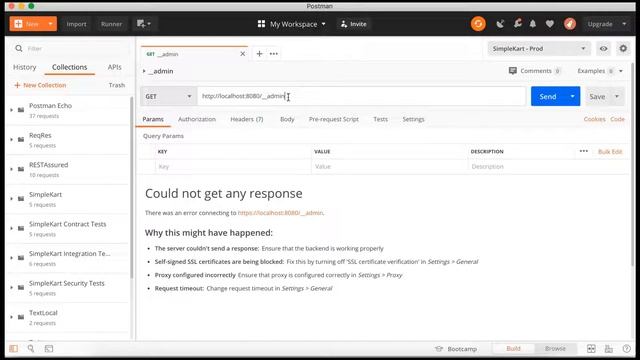Open the wrench settings icon in header
This screenshot has height=360, width=640.
coord(518,24)
